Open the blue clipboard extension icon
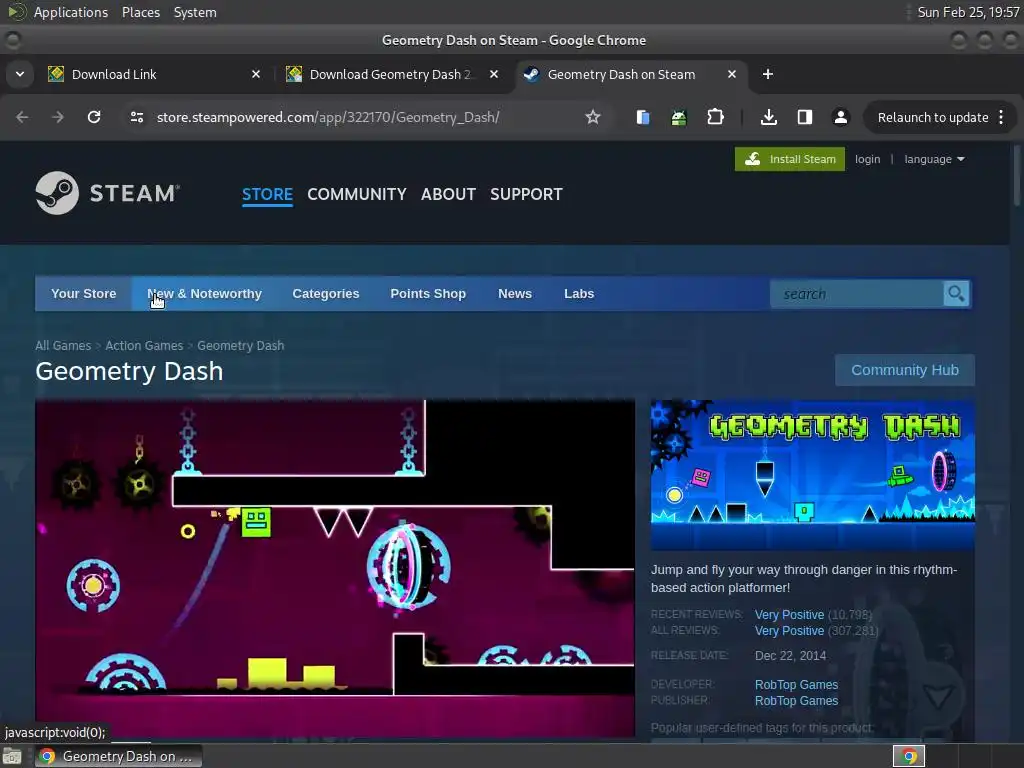This screenshot has height=768, width=1024. tap(643, 117)
